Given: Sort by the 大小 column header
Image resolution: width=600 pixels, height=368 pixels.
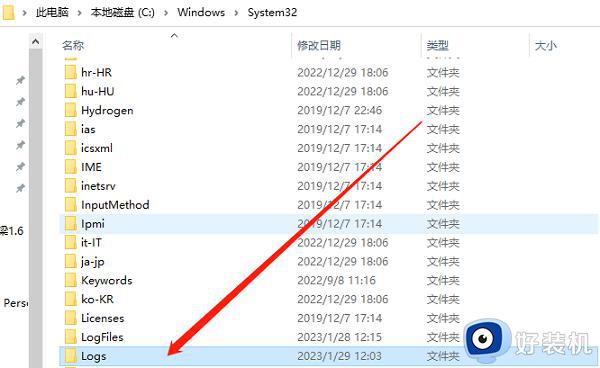Looking at the screenshot, I should [x=546, y=46].
